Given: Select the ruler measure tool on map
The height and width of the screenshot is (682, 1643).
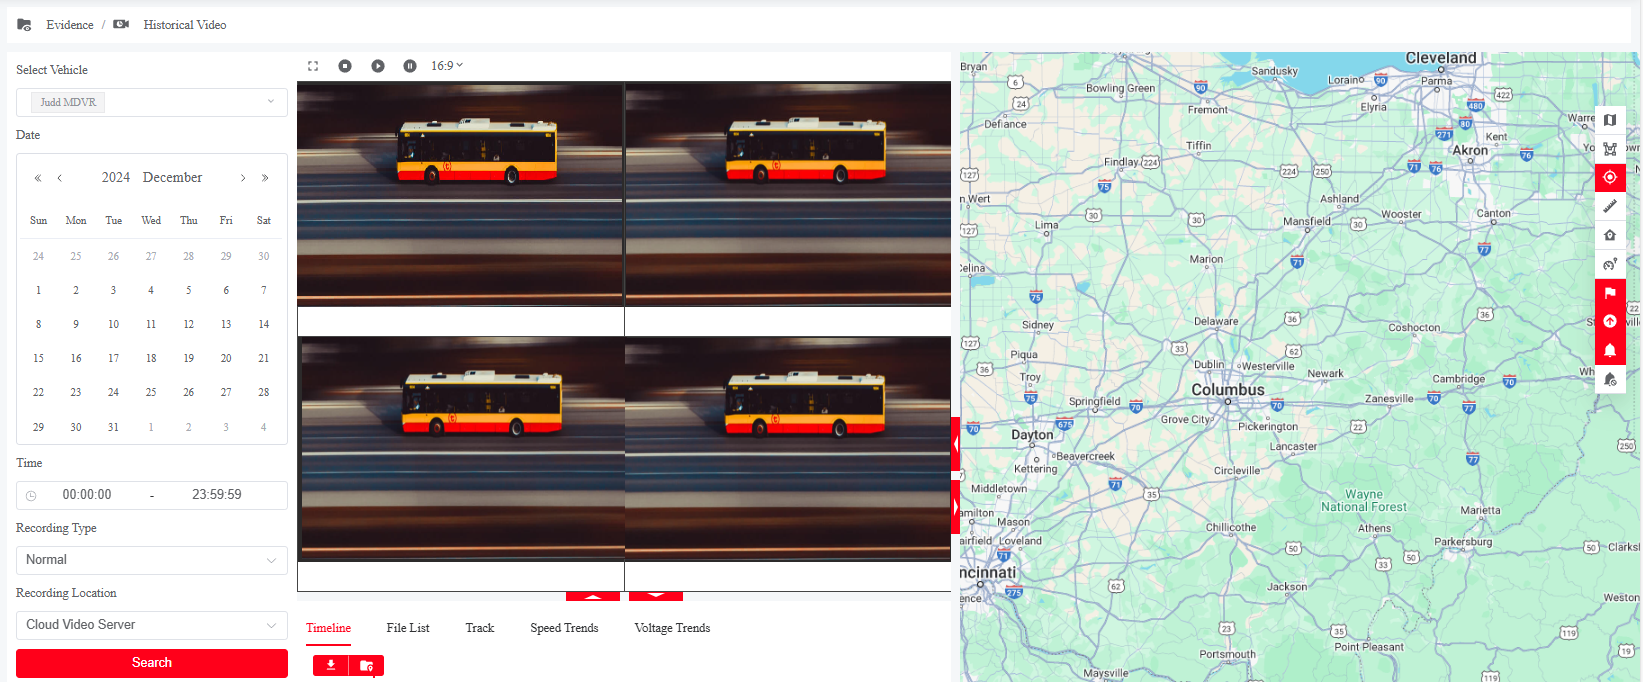Looking at the screenshot, I should [x=1610, y=206].
